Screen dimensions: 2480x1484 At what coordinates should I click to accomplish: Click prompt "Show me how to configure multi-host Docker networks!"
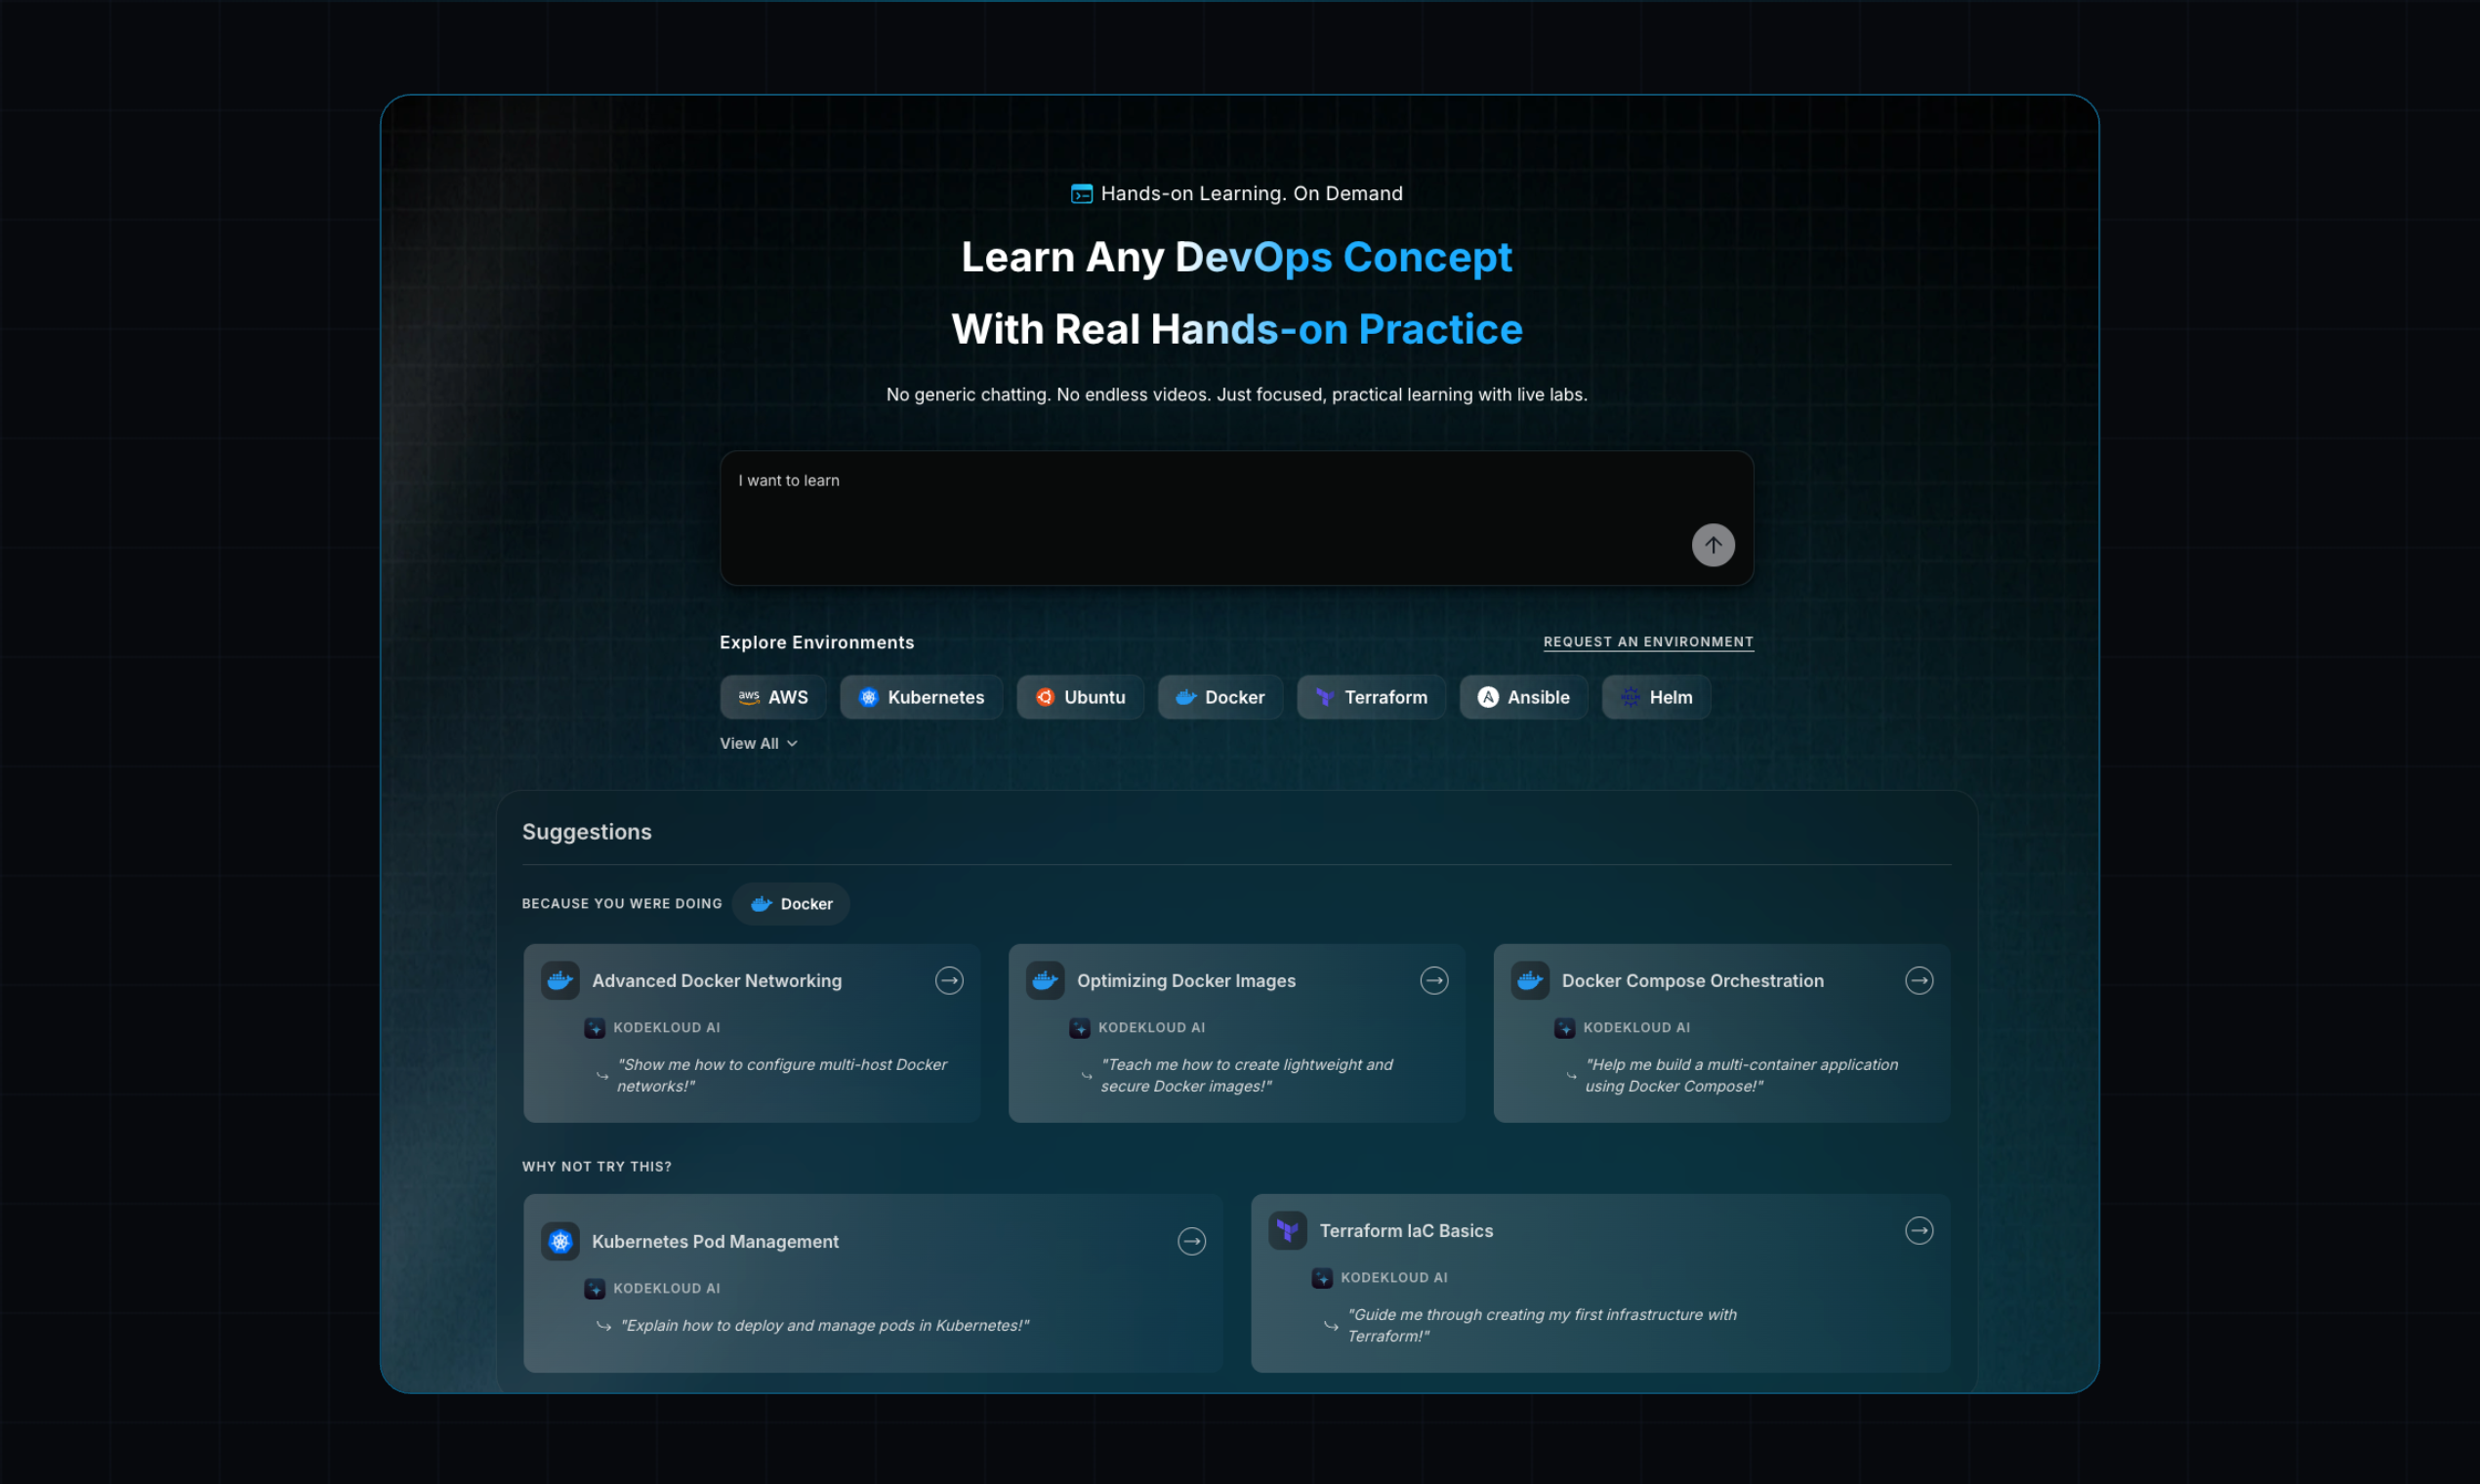click(781, 1075)
